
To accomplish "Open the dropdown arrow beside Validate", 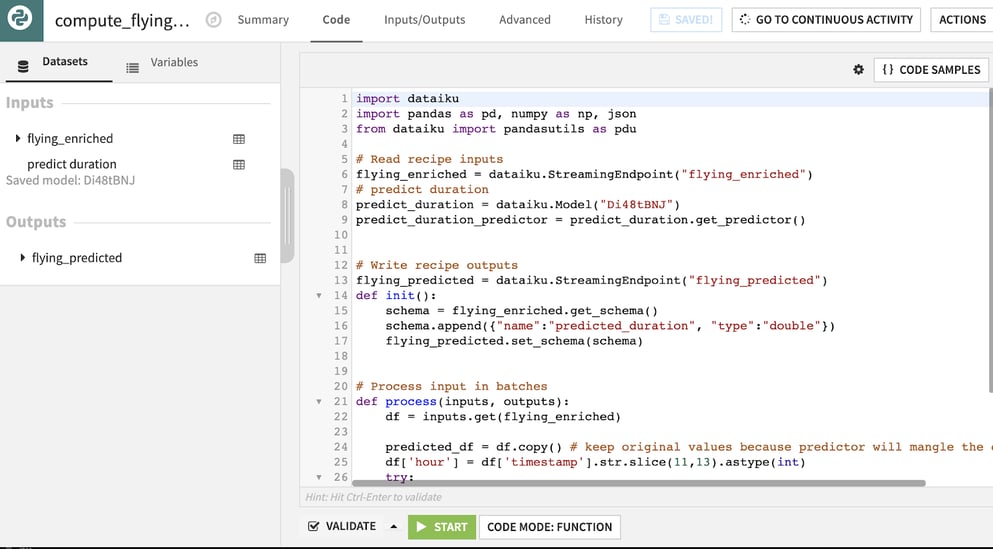I will tap(393, 527).
